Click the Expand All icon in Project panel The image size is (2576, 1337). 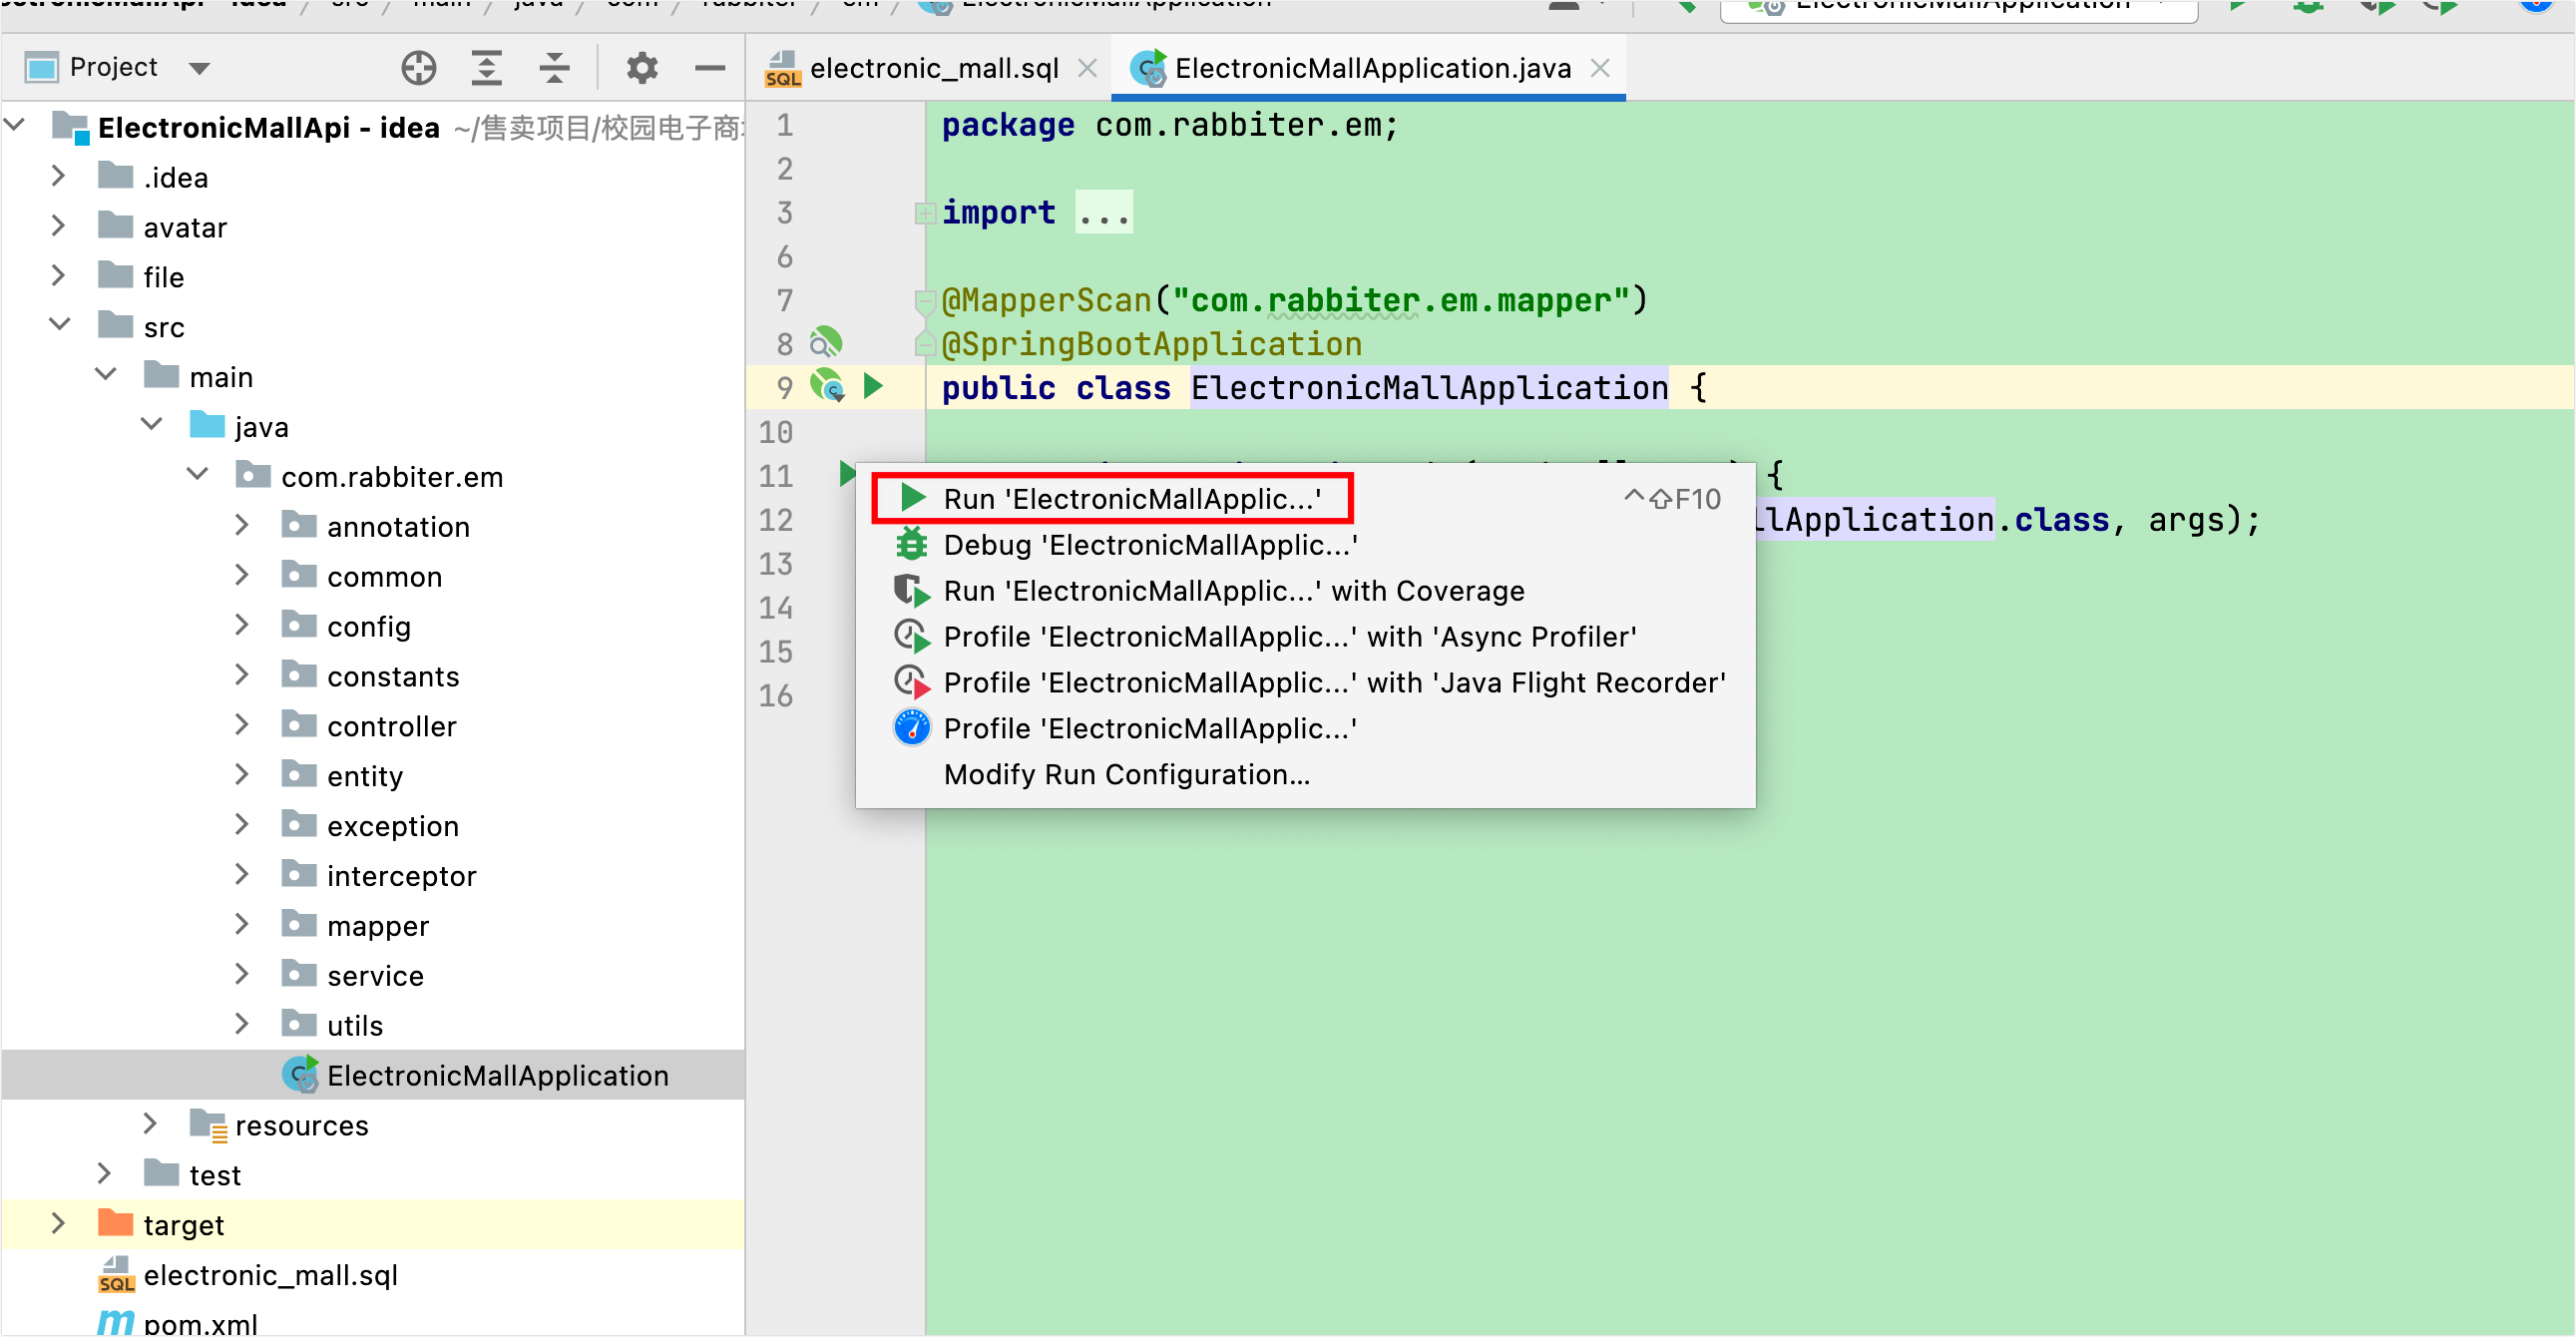click(x=486, y=68)
